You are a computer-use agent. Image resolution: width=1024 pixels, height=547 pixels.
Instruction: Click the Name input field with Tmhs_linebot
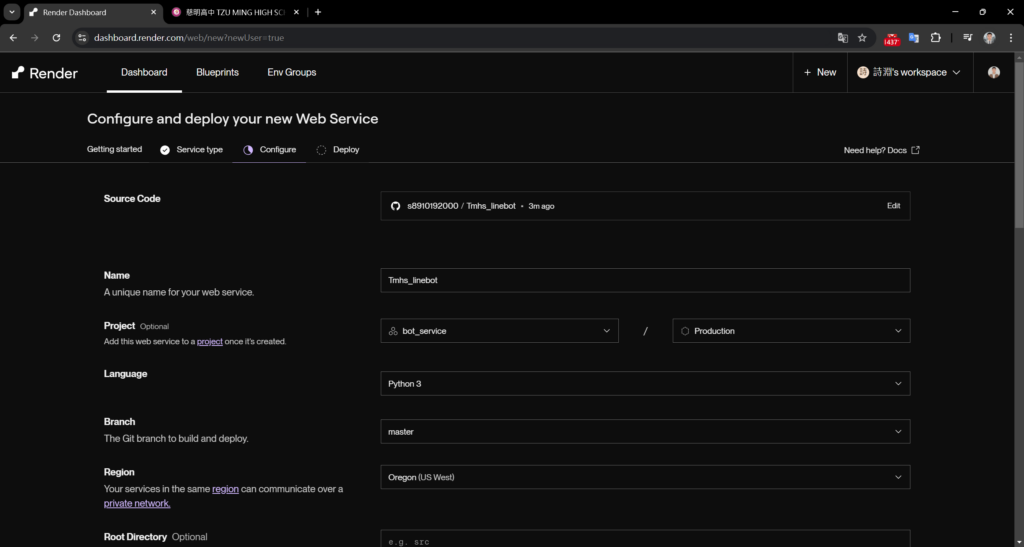pos(645,280)
